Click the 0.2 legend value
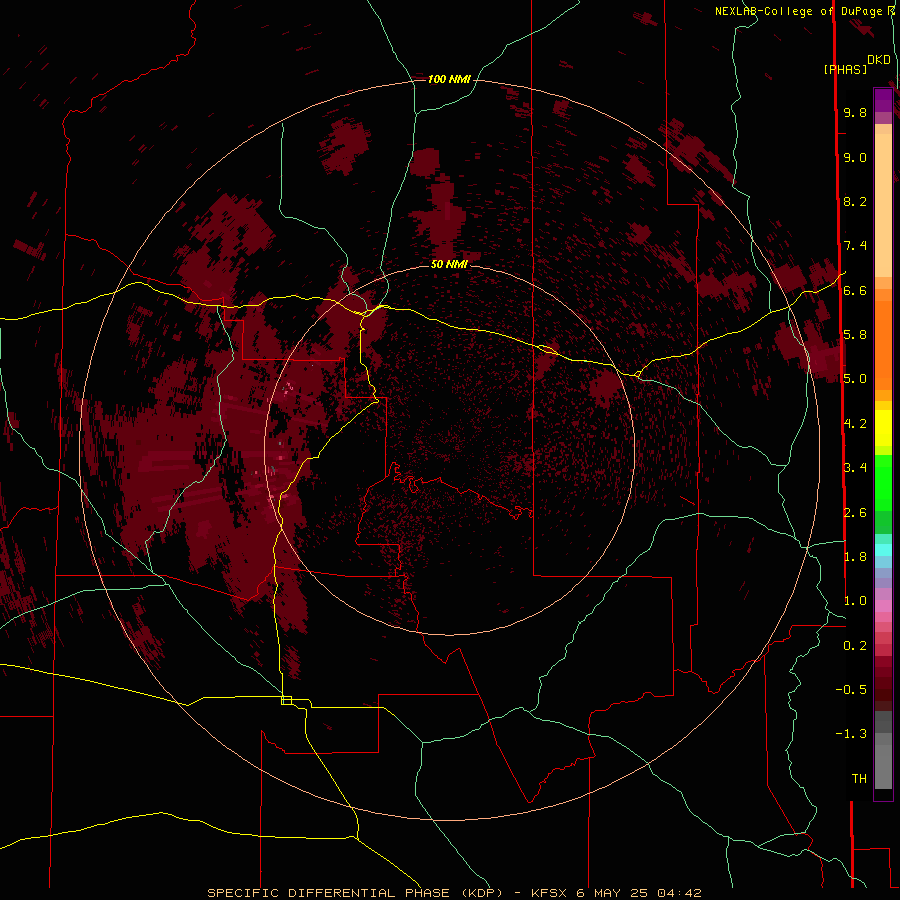Viewport: 900px width, 900px height. pyautogui.click(x=855, y=646)
